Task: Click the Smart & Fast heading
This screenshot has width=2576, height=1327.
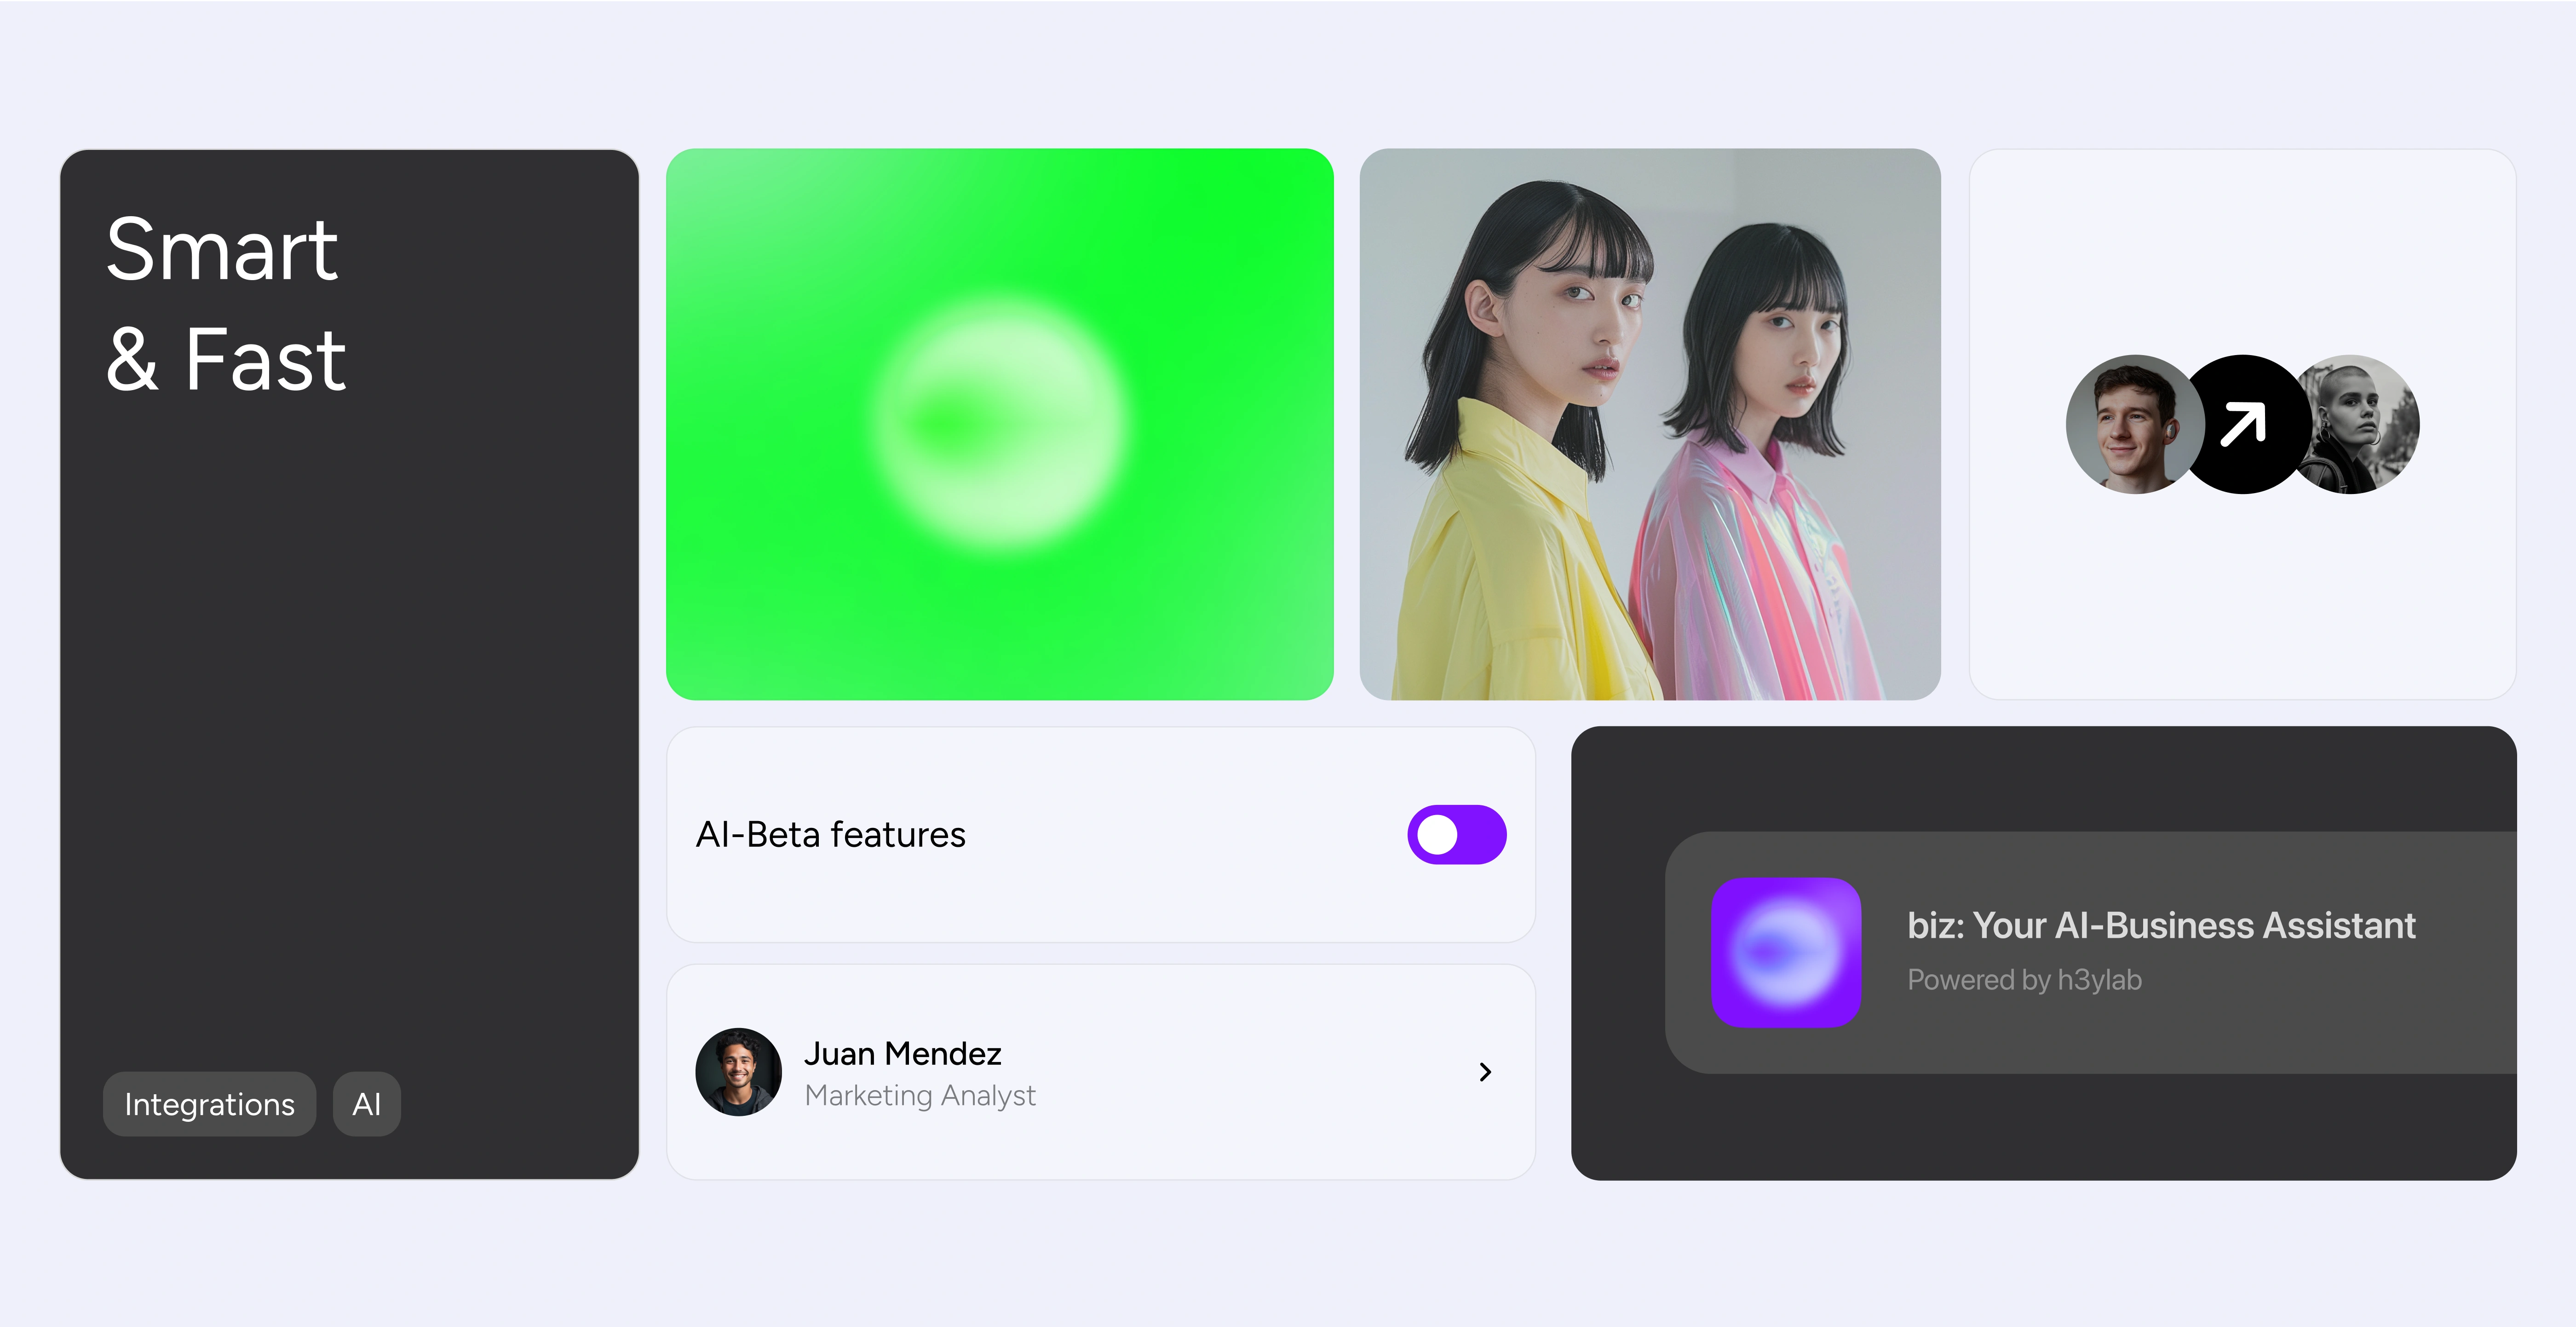Action: 225,304
